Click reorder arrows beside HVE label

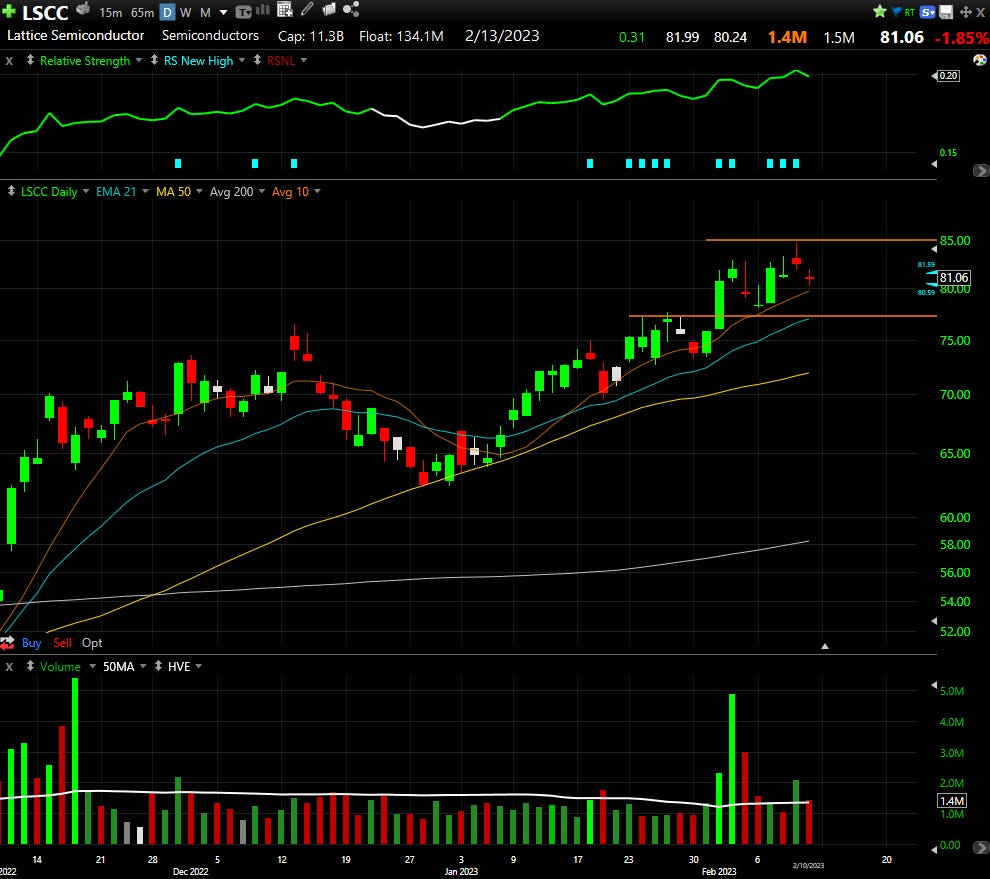click(x=158, y=666)
